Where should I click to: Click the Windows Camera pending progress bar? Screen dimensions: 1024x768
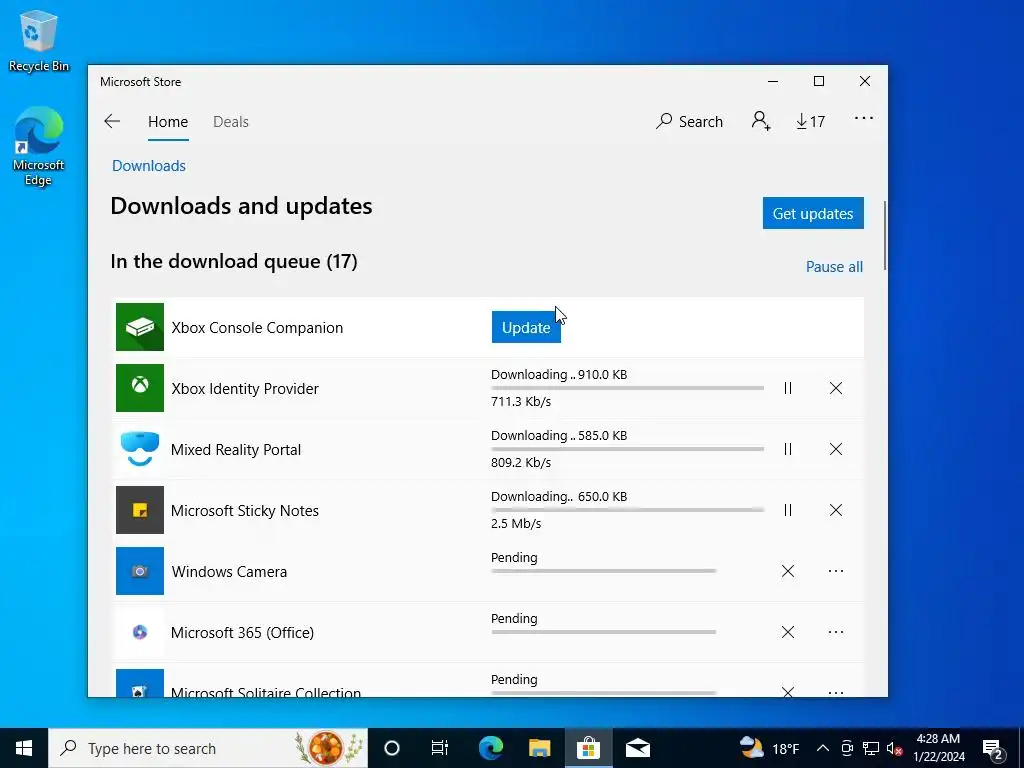point(603,571)
